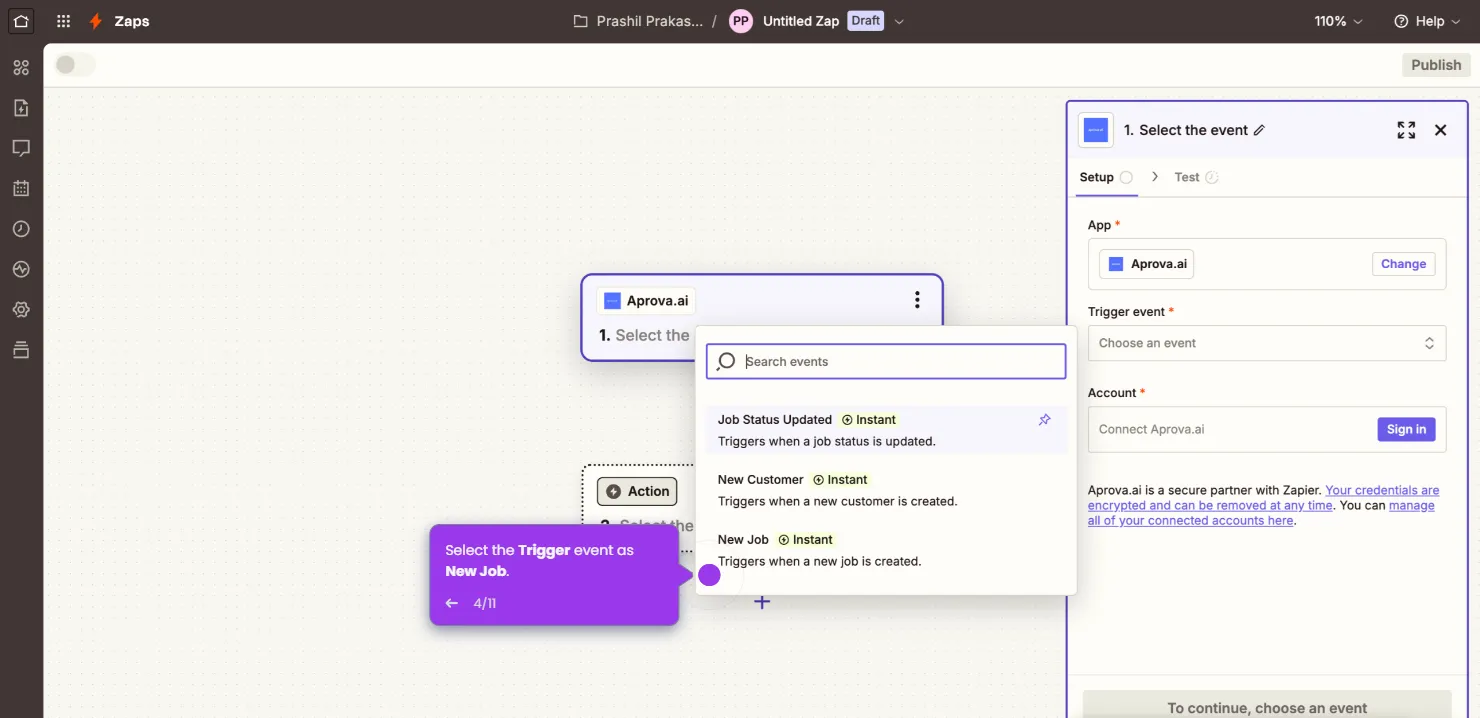
Task: Open the messages sidebar icon
Action: click(21, 147)
